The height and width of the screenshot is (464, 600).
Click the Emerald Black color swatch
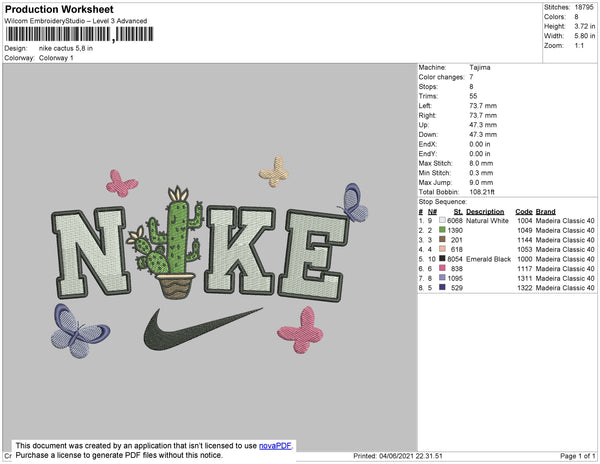(442, 259)
